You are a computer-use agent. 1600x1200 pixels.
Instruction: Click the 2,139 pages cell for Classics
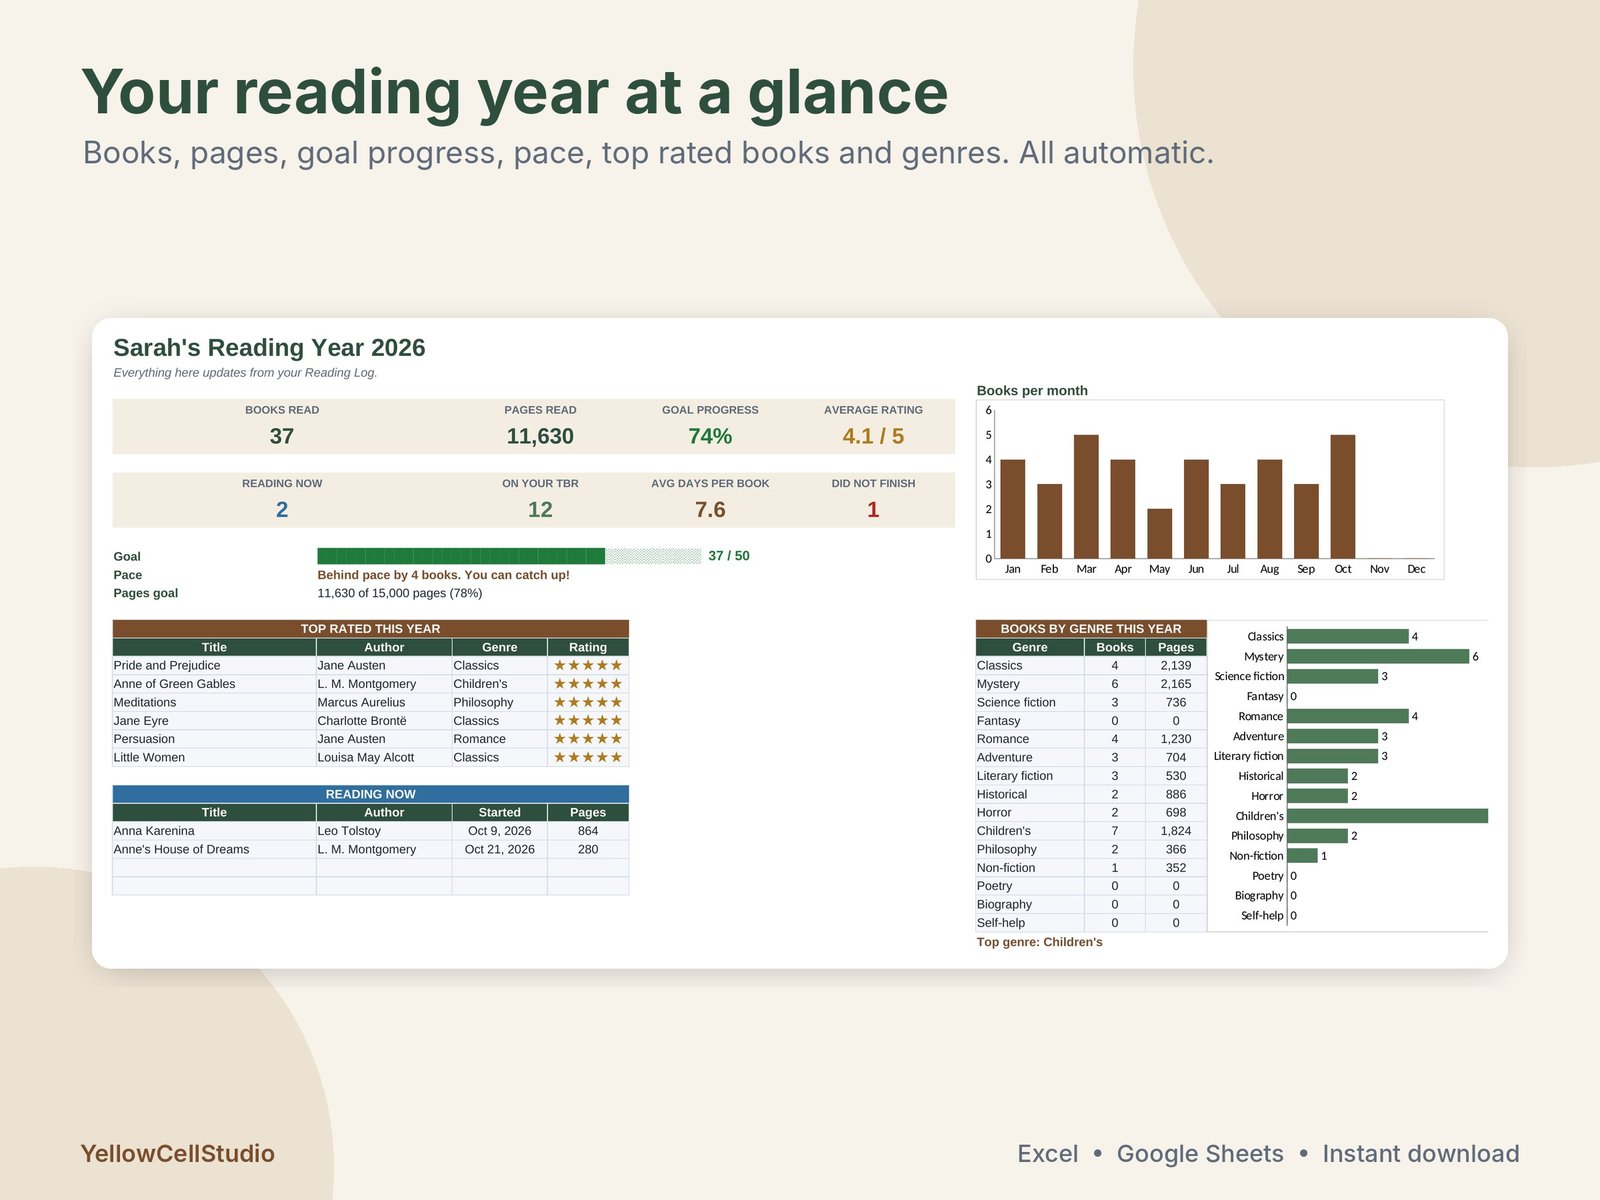1176,666
